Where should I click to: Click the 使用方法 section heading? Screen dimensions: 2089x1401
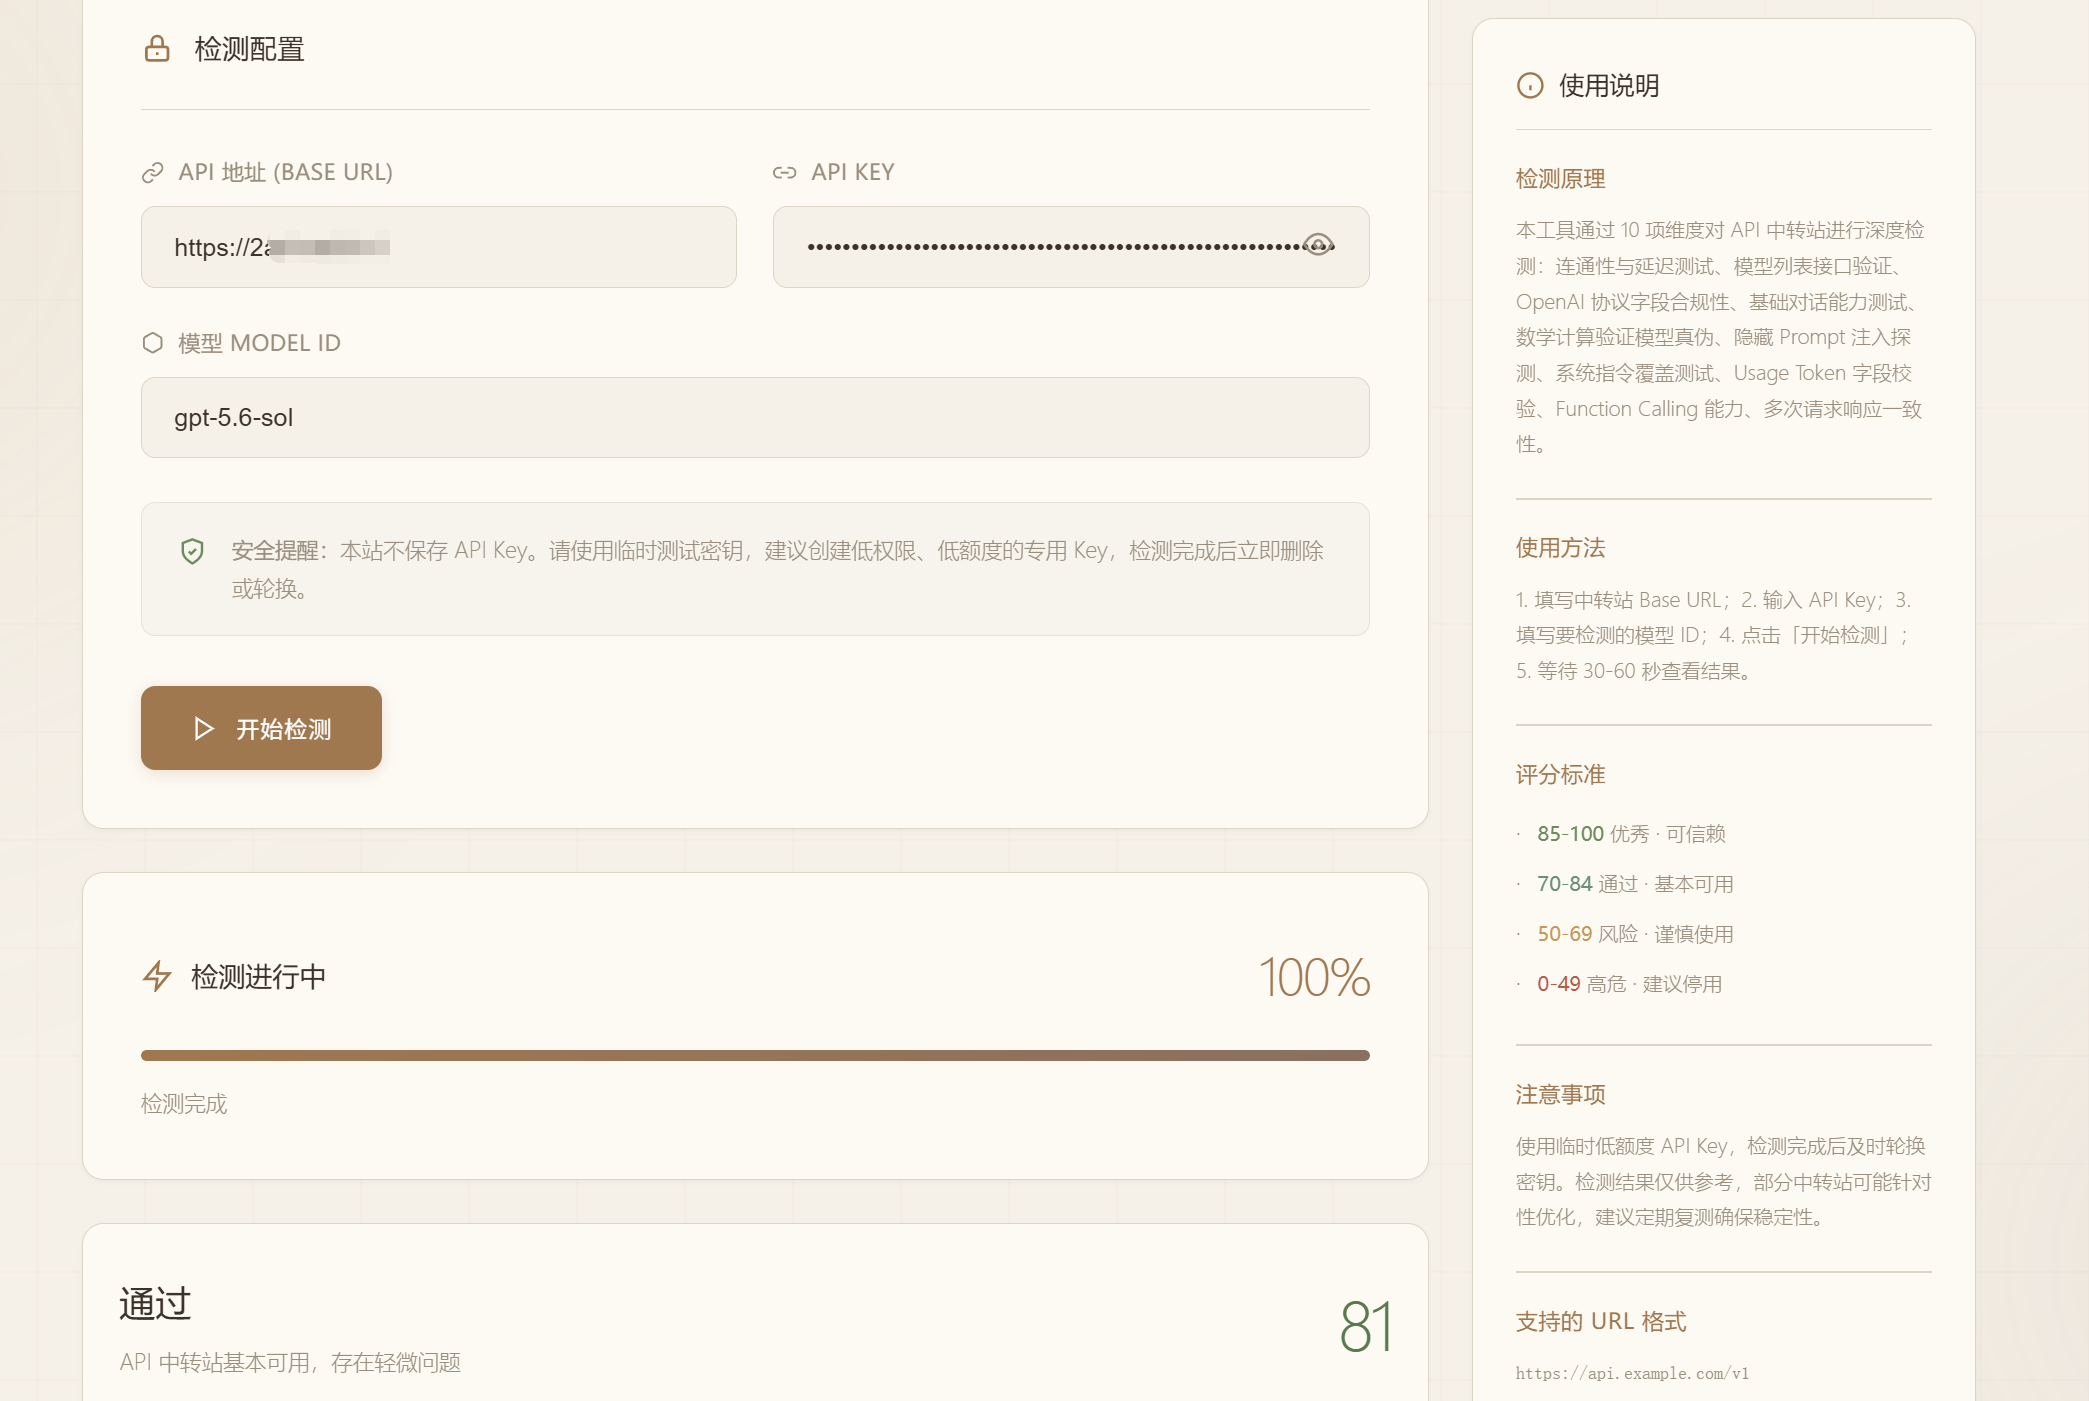click(1560, 548)
